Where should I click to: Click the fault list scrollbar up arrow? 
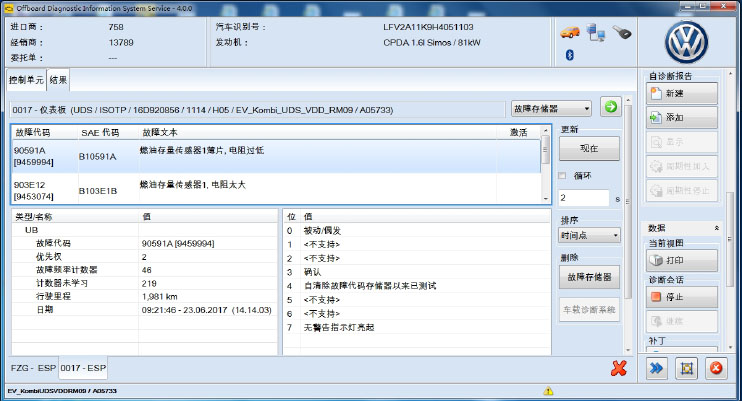(545, 130)
